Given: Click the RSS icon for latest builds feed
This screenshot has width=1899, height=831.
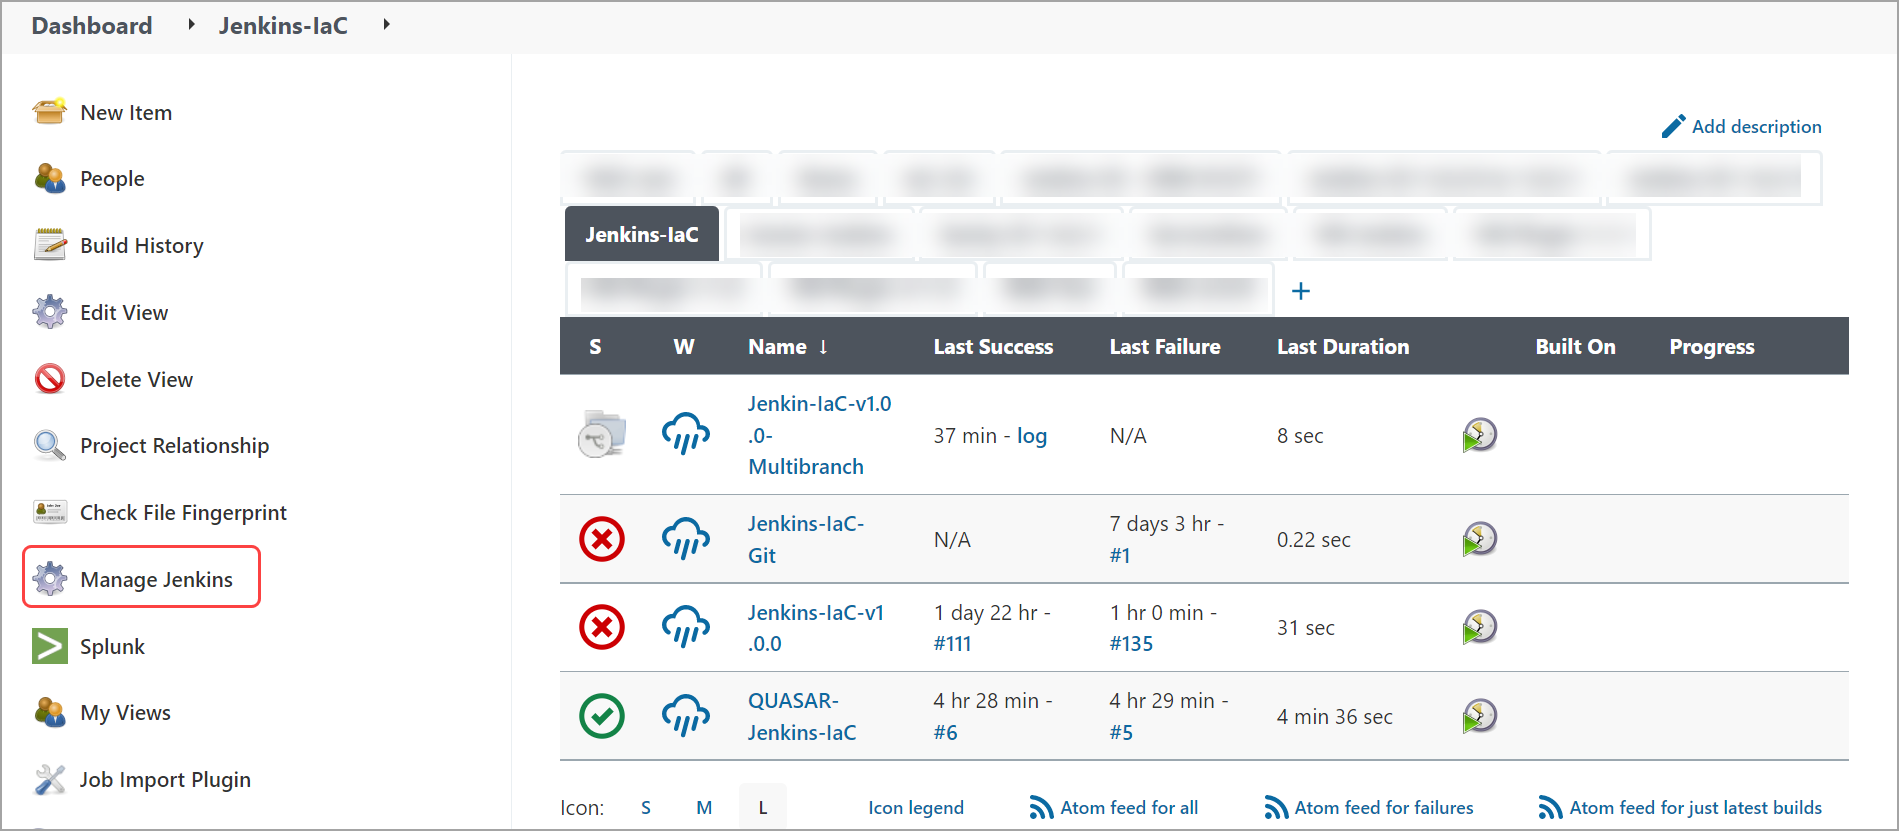Looking at the screenshot, I should 1550,807.
